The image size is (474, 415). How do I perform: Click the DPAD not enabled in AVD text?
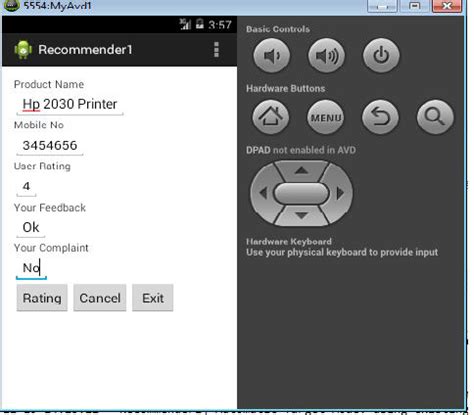tap(301, 150)
